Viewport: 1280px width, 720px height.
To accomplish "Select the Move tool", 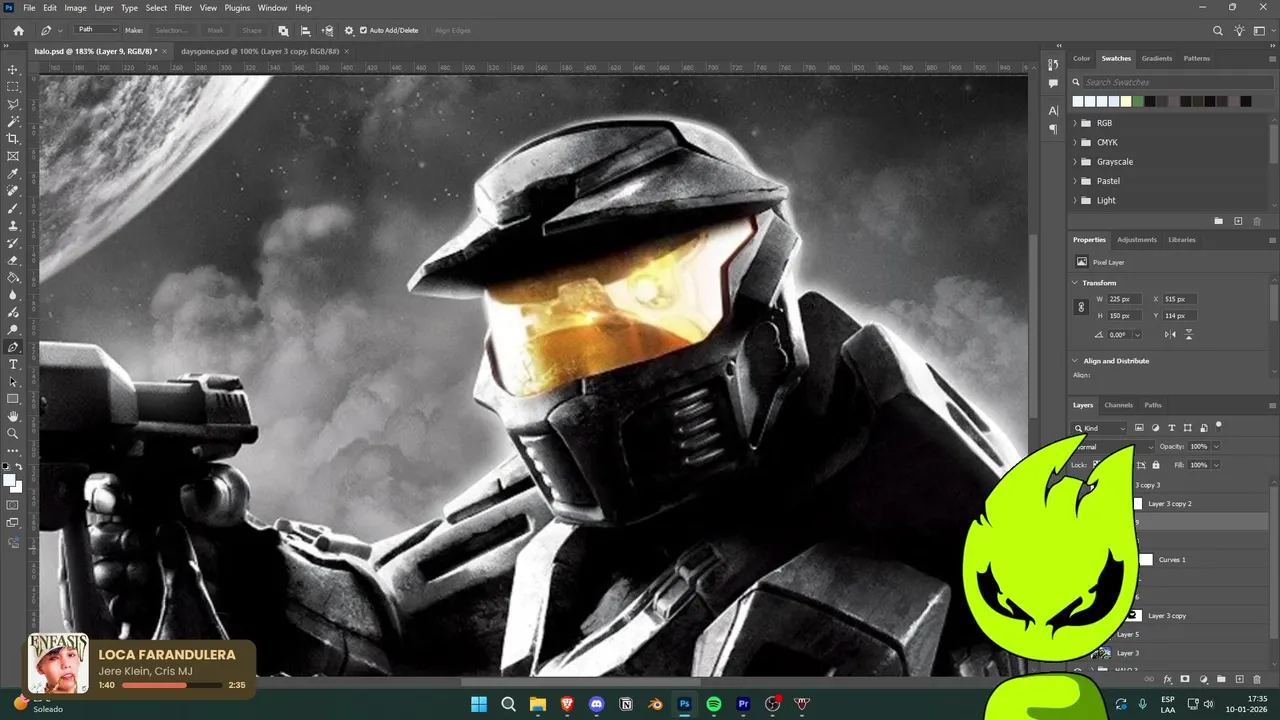I will coord(13,70).
